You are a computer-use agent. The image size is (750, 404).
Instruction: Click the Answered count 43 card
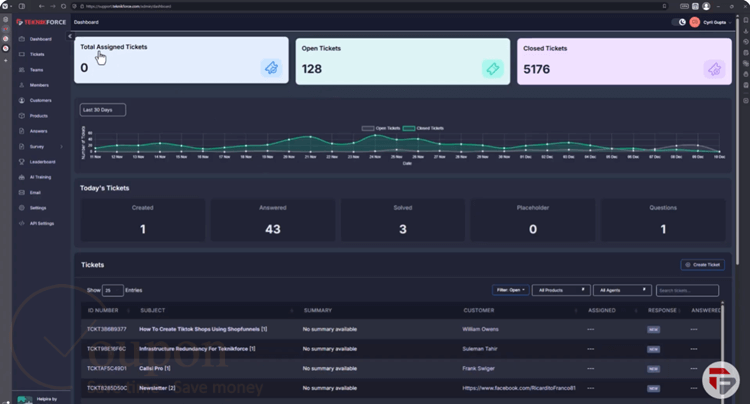click(x=273, y=220)
